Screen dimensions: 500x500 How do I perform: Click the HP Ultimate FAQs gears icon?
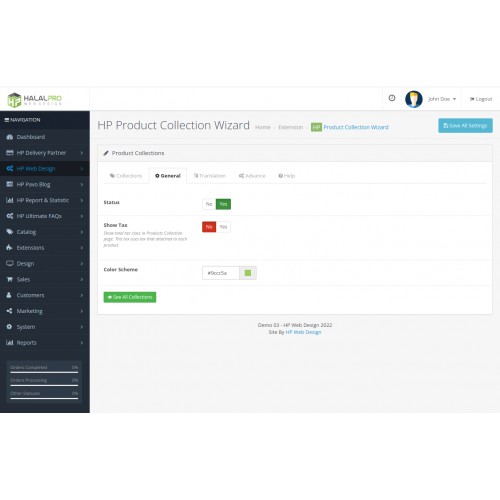click(x=10, y=216)
